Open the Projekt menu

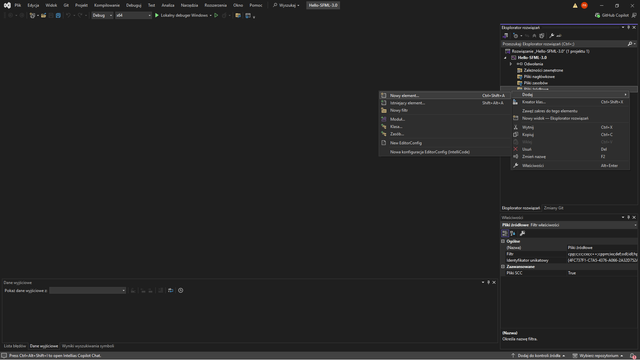point(81,5)
